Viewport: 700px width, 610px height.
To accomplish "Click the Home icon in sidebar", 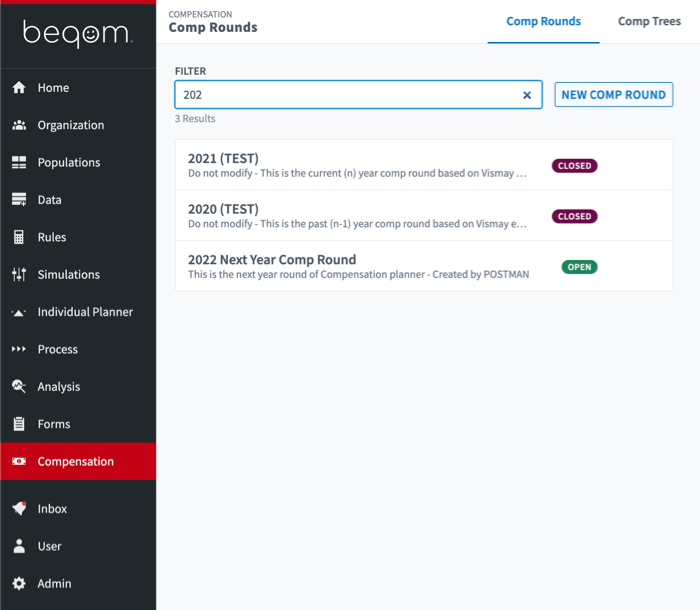I will coord(19,88).
